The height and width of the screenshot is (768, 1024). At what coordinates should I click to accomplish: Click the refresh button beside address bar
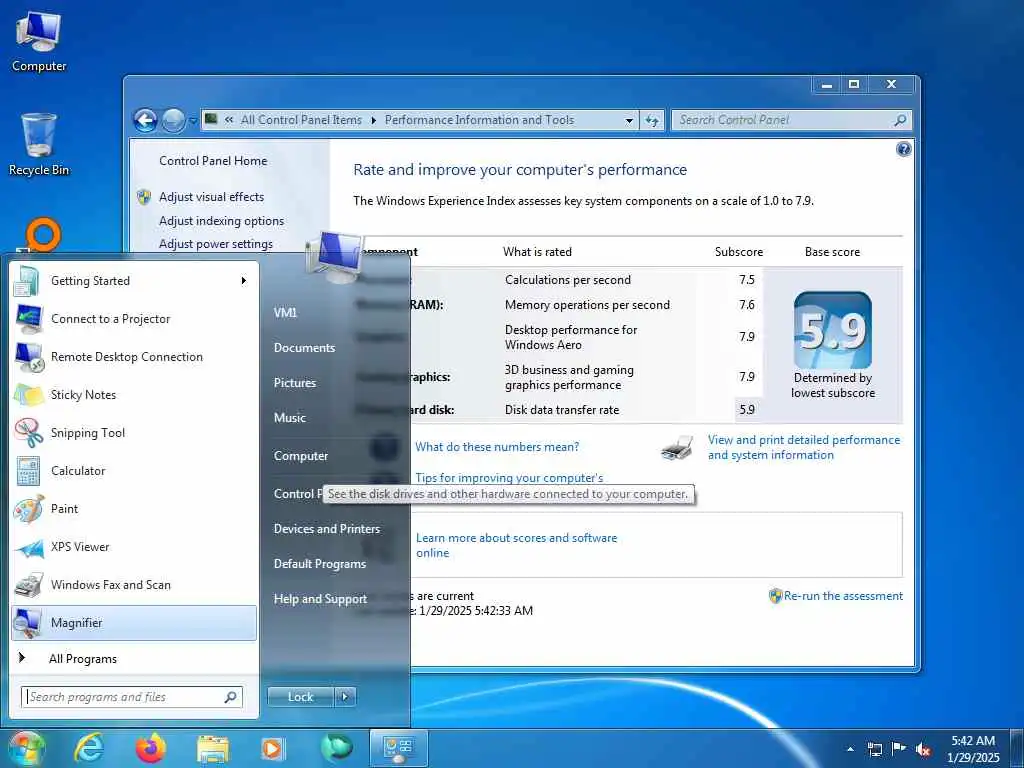click(x=652, y=120)
